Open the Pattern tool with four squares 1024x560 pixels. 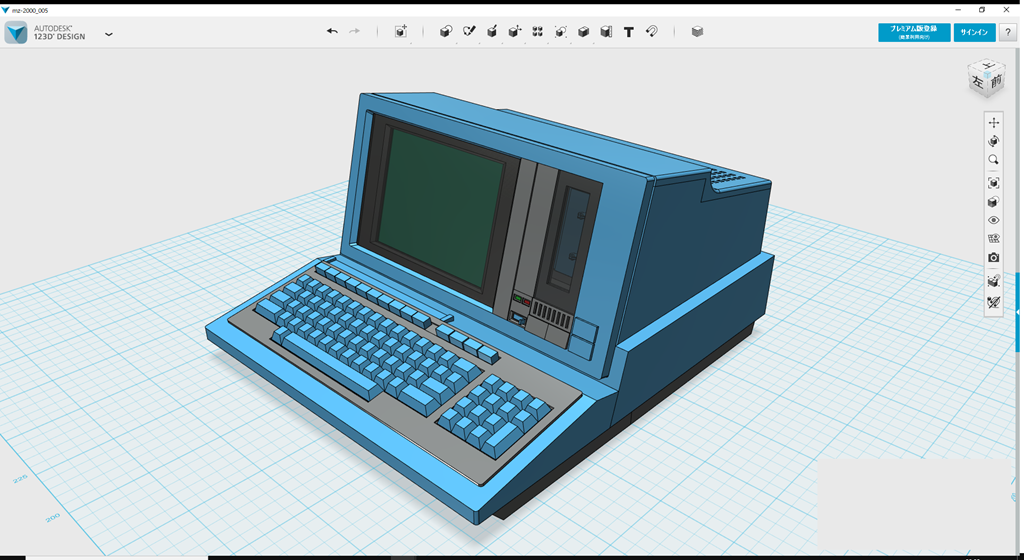(x=538, y=32)
